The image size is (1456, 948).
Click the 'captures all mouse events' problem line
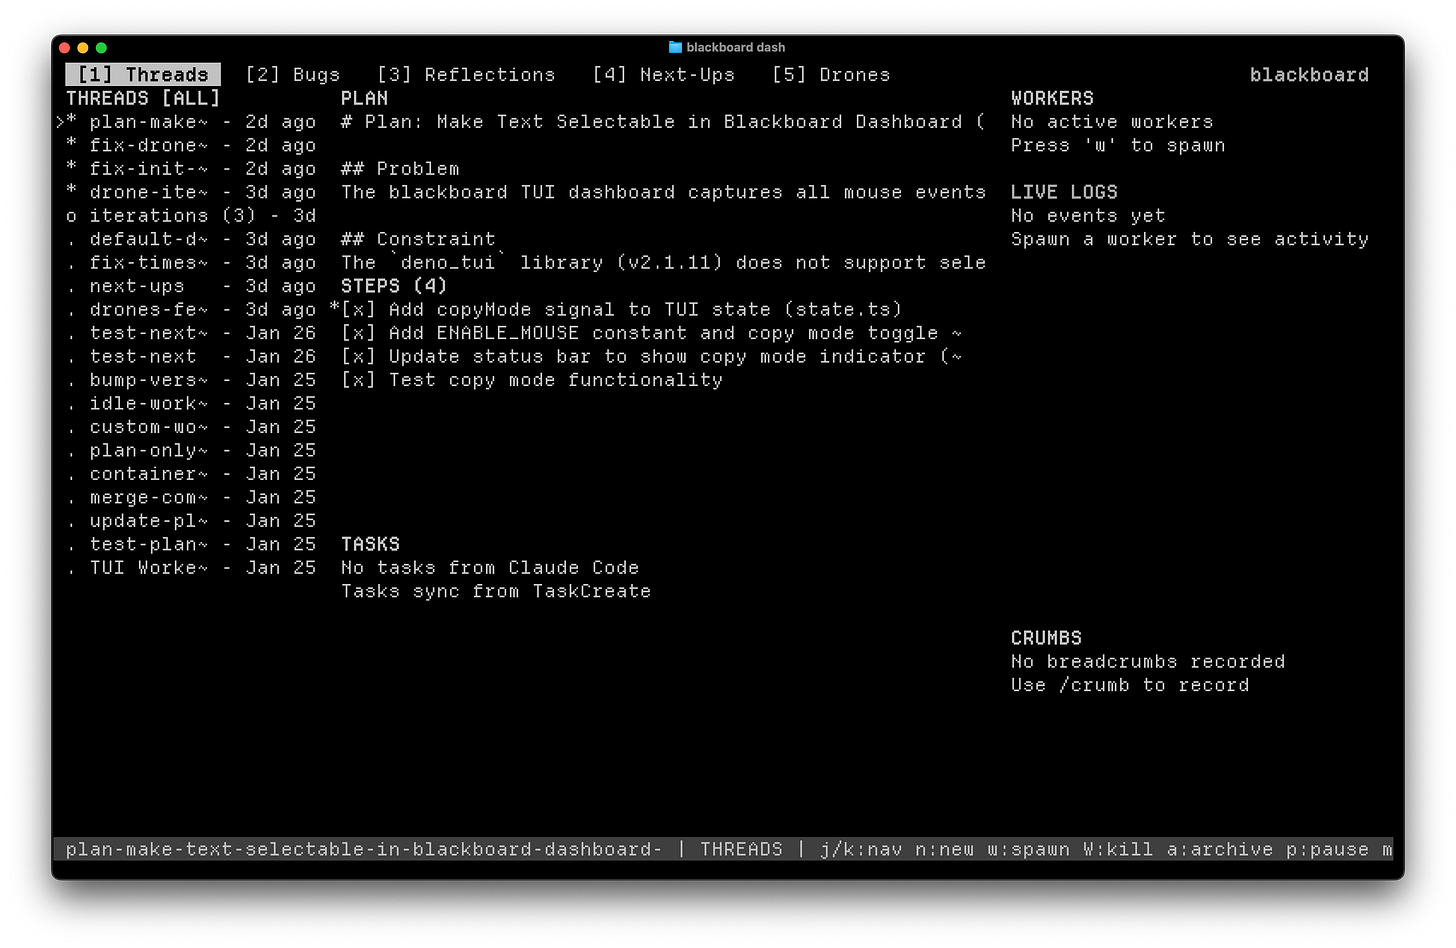pos(663,192)
